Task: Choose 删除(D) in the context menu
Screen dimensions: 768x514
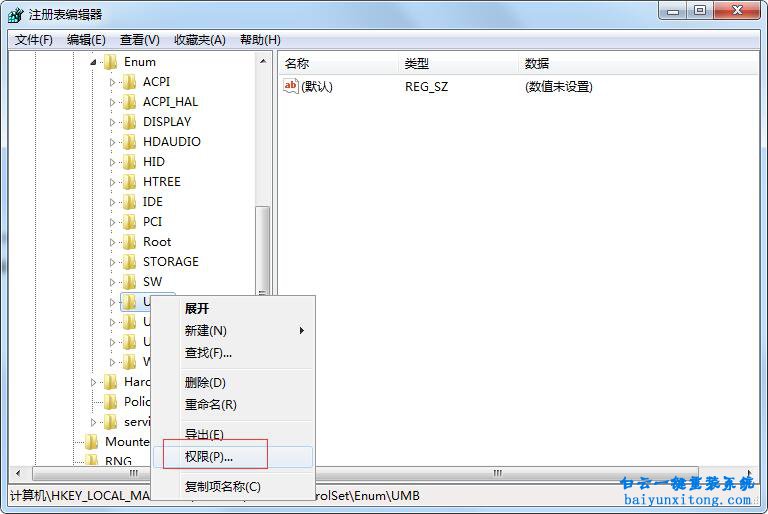Action: [x=233, y=383]
